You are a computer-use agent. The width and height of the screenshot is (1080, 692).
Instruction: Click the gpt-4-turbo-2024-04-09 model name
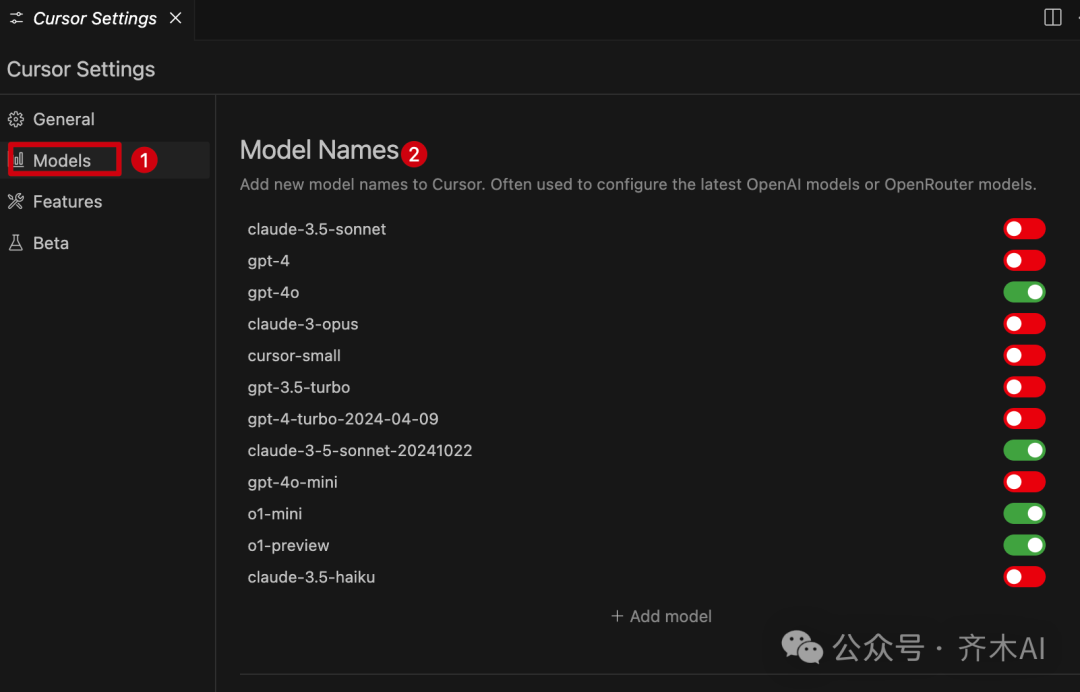[343, 419]
